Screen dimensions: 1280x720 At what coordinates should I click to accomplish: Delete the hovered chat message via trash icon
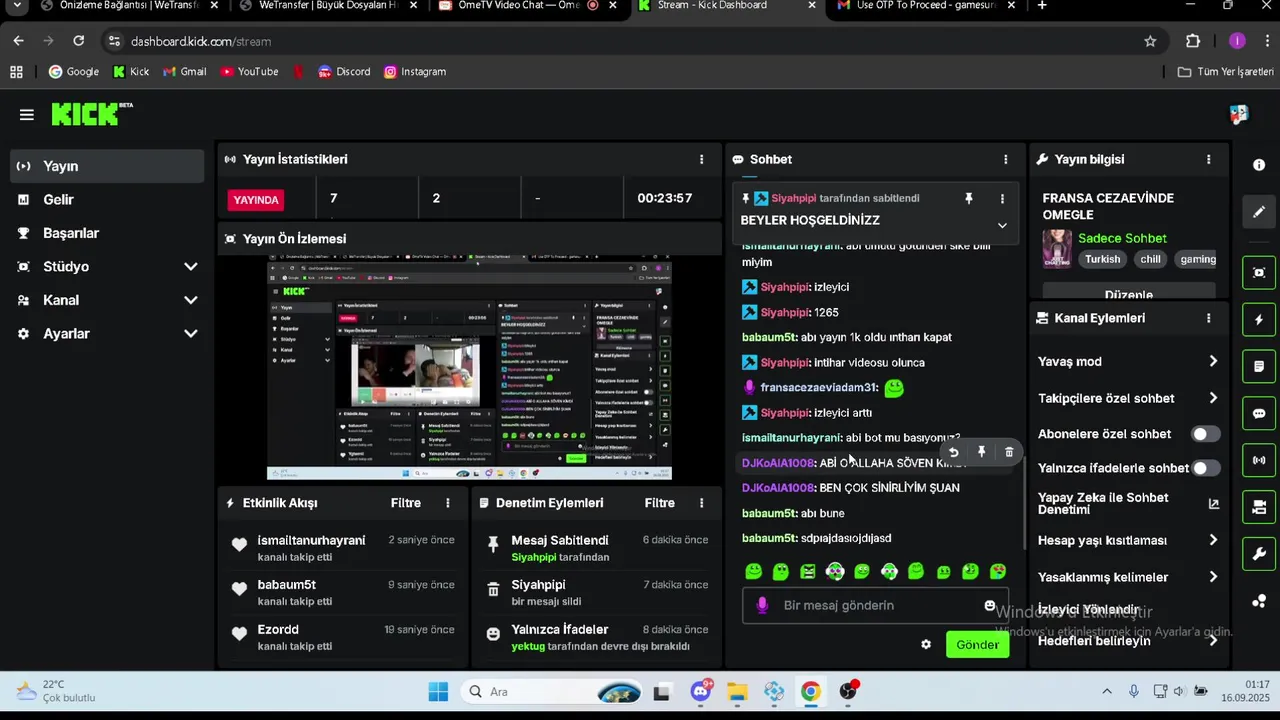pyautogui.click(x=1009, y=452)
